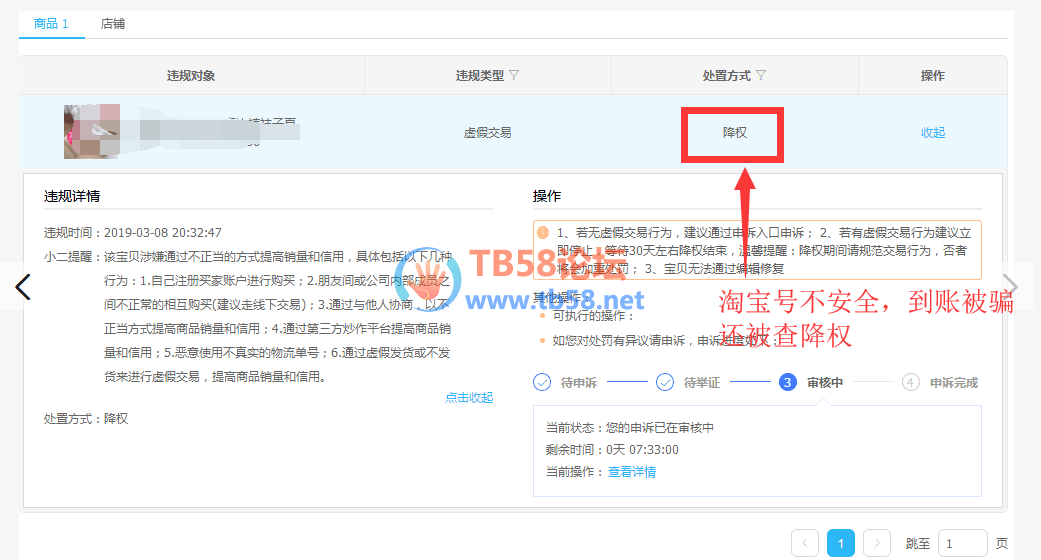
Task: Open the 处置方式 column filter
Action: tap(761, 76)
